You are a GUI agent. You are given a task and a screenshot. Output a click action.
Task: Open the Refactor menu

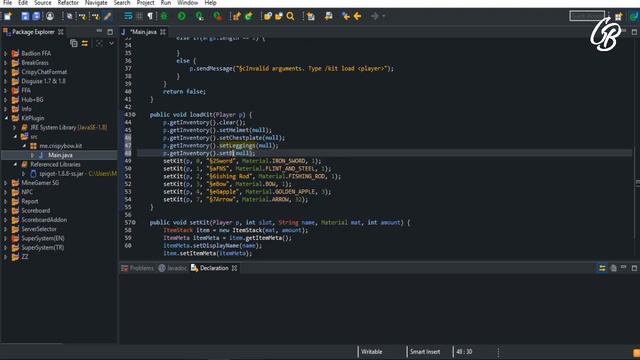click(68, 3)
